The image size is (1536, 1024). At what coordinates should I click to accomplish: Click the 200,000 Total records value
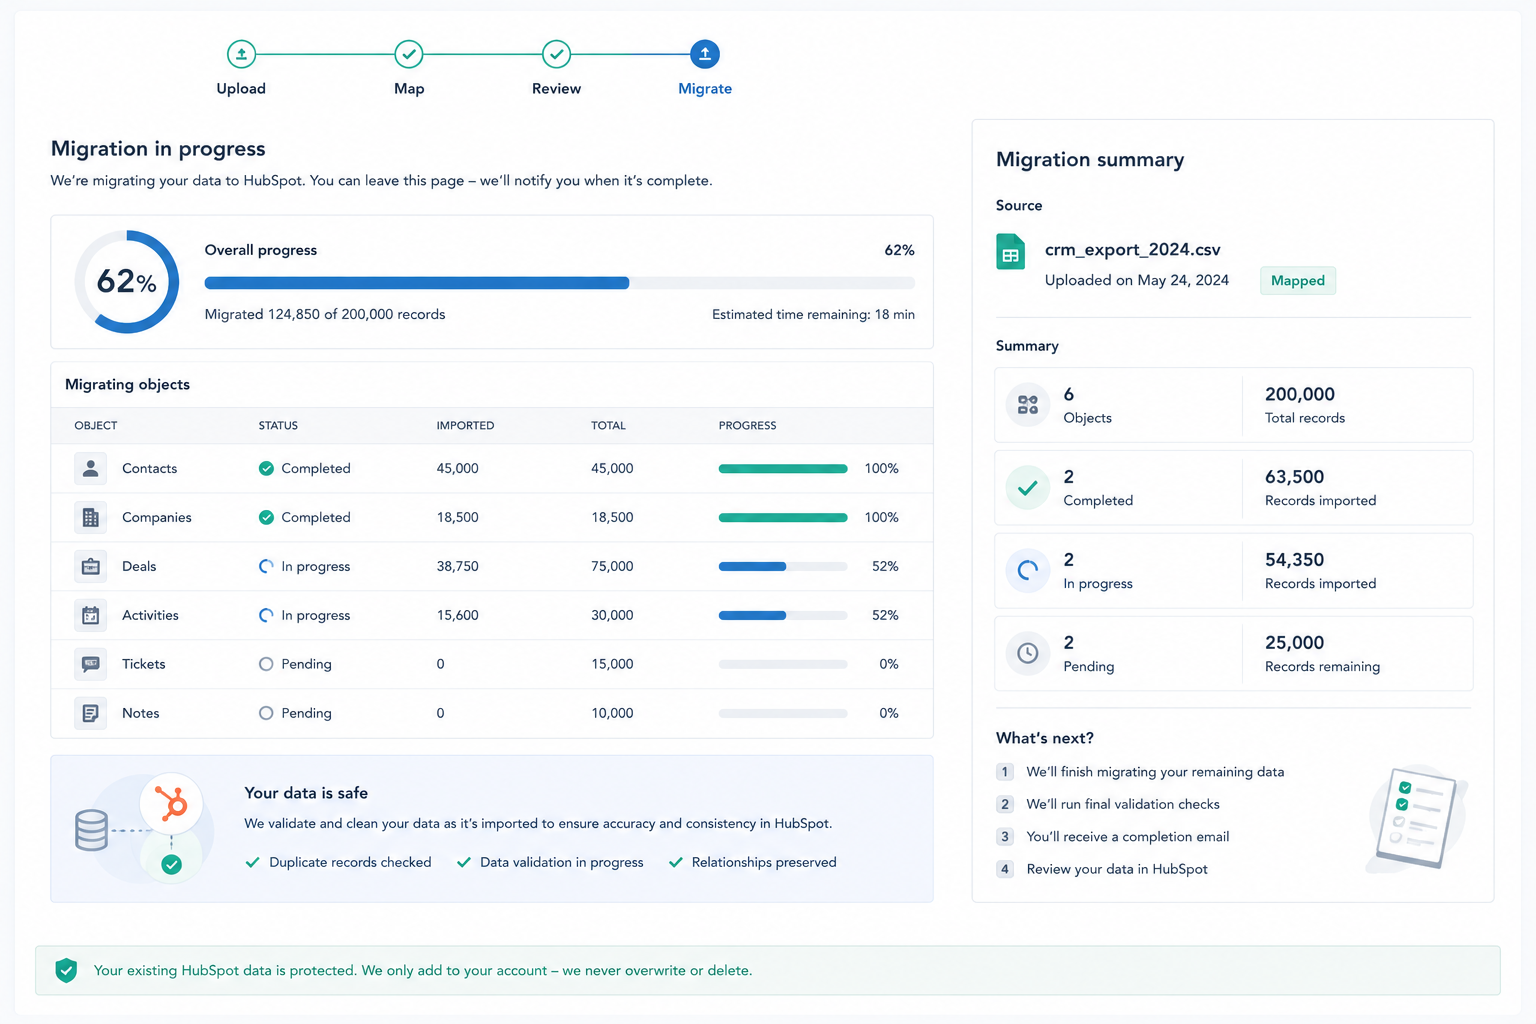coord(1300,394)
